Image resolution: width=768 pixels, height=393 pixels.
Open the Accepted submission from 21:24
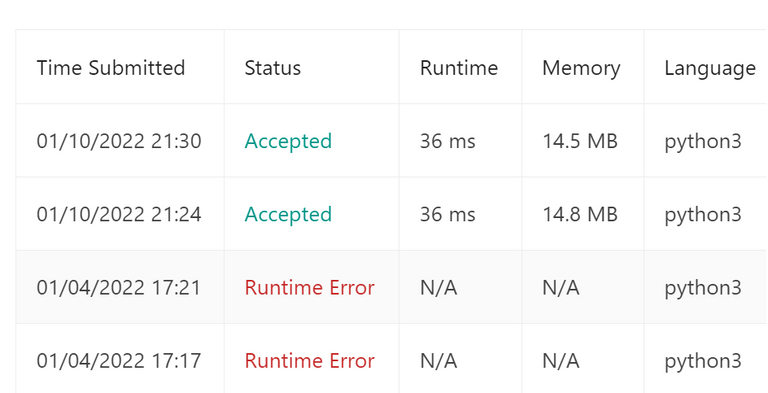click(288, 214)
